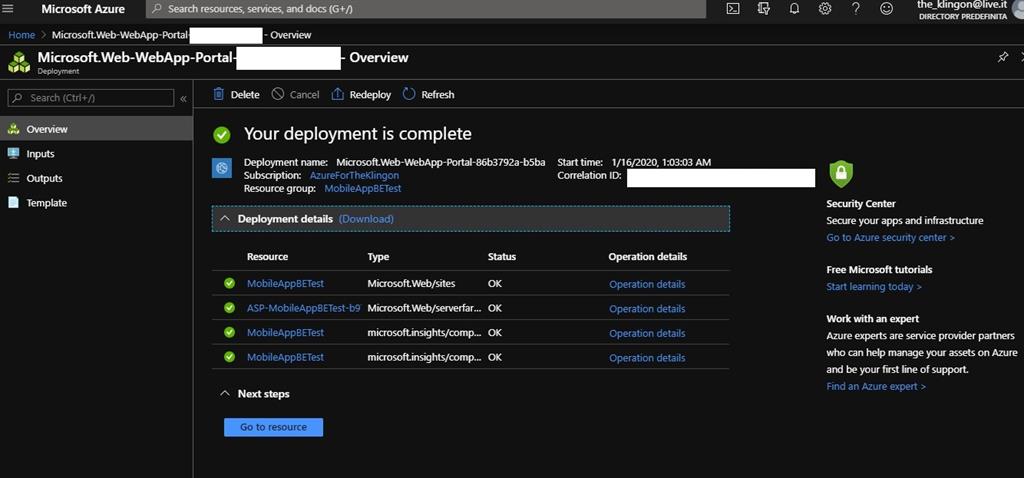Click the sidebar Search (Ctrl+/) field

(x=91, y=98)
